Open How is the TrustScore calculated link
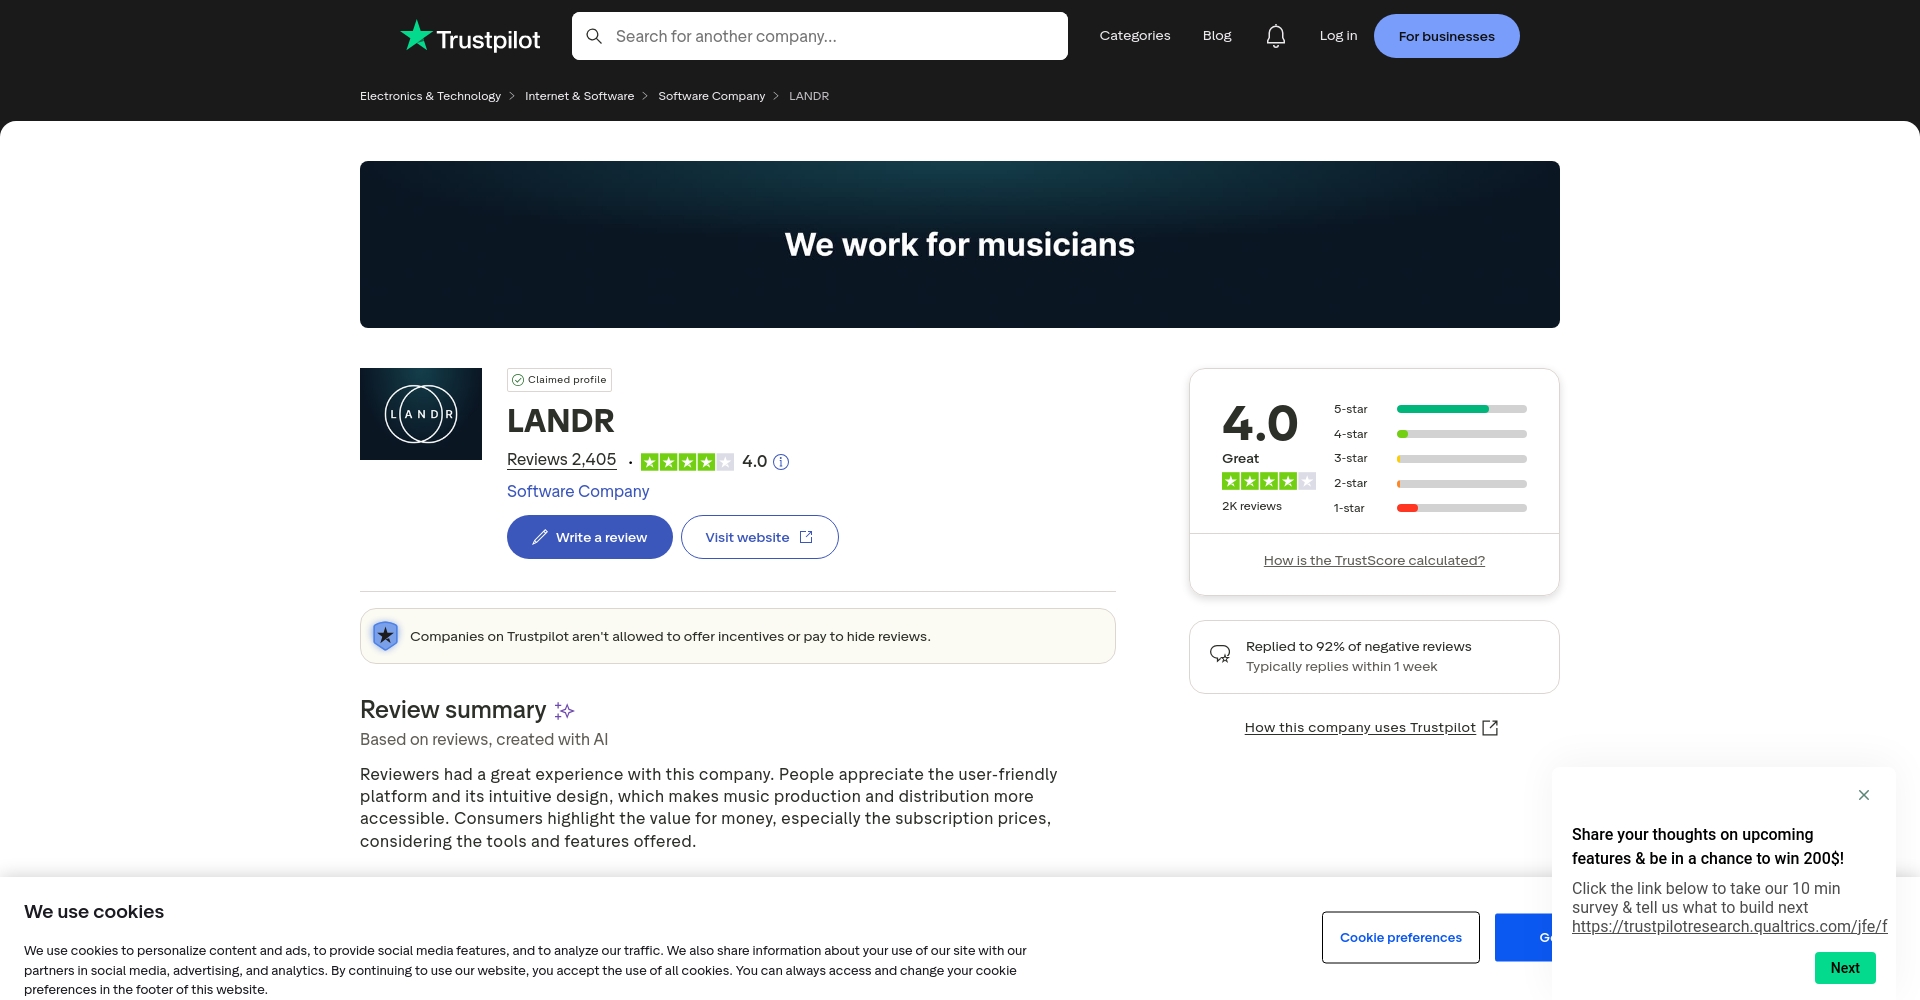1920x1000 pixels. [1373, 561]
